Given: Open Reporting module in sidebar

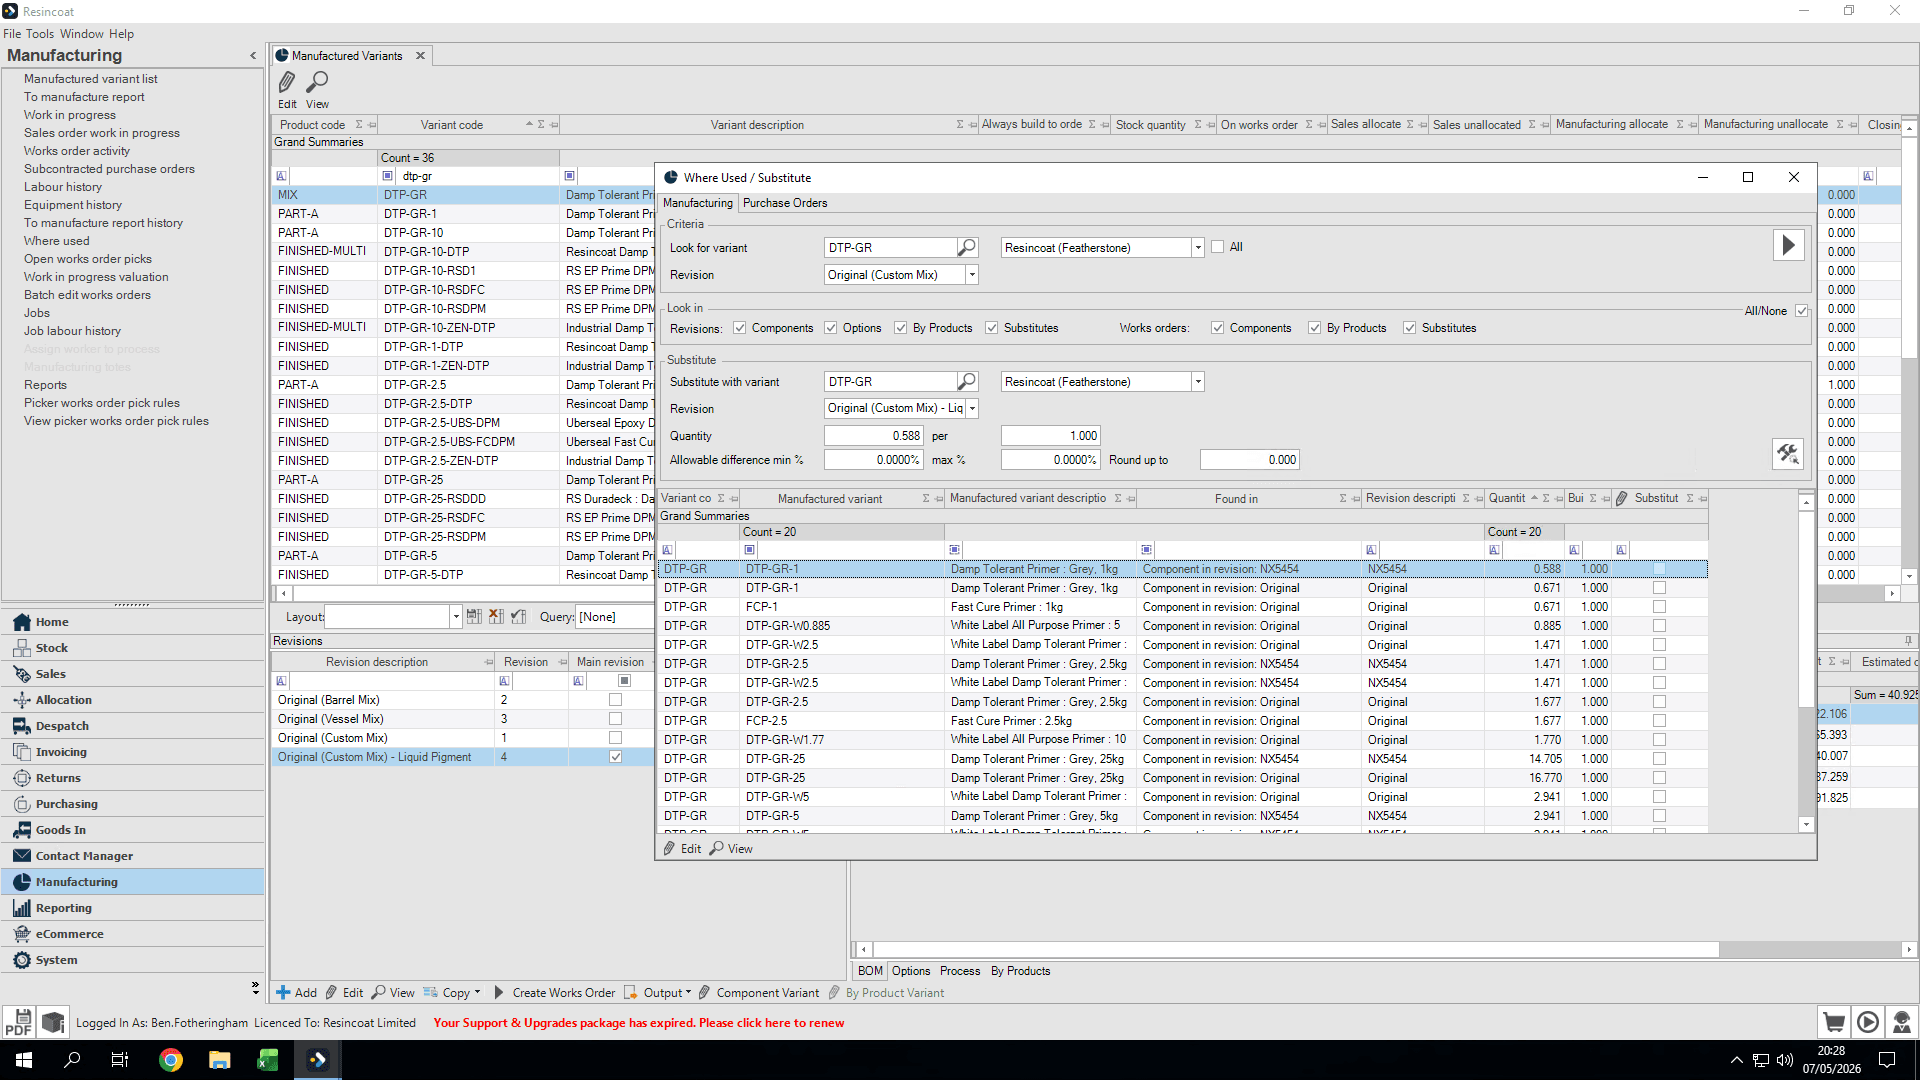Looking at the screenshot, I should pyautogui.click(x=132, y=908).
